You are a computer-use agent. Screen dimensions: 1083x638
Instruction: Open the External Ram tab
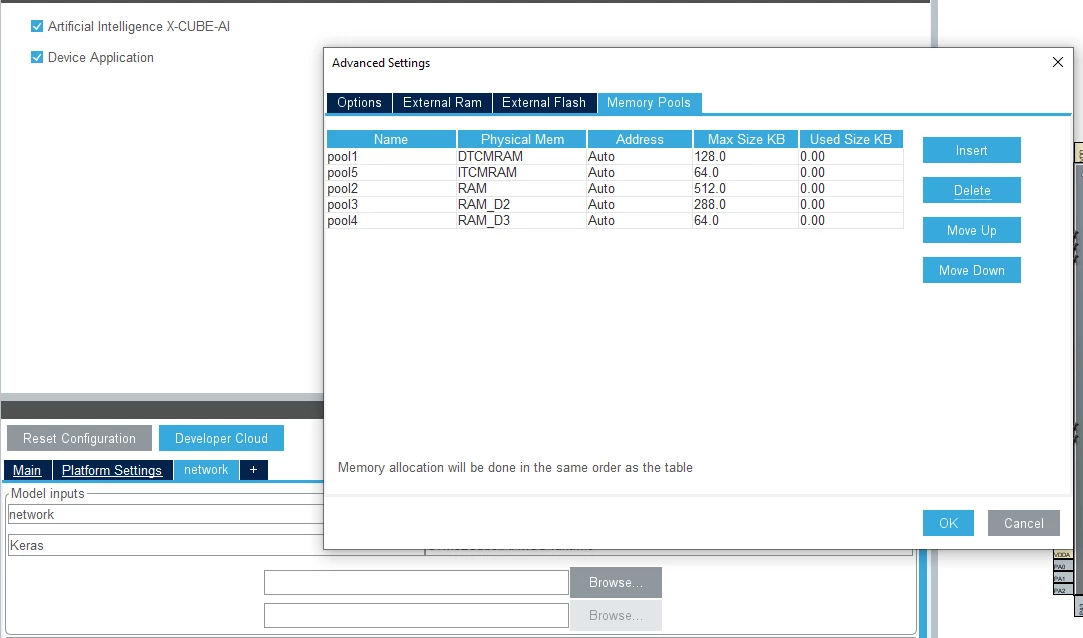(x=442, y=102)
